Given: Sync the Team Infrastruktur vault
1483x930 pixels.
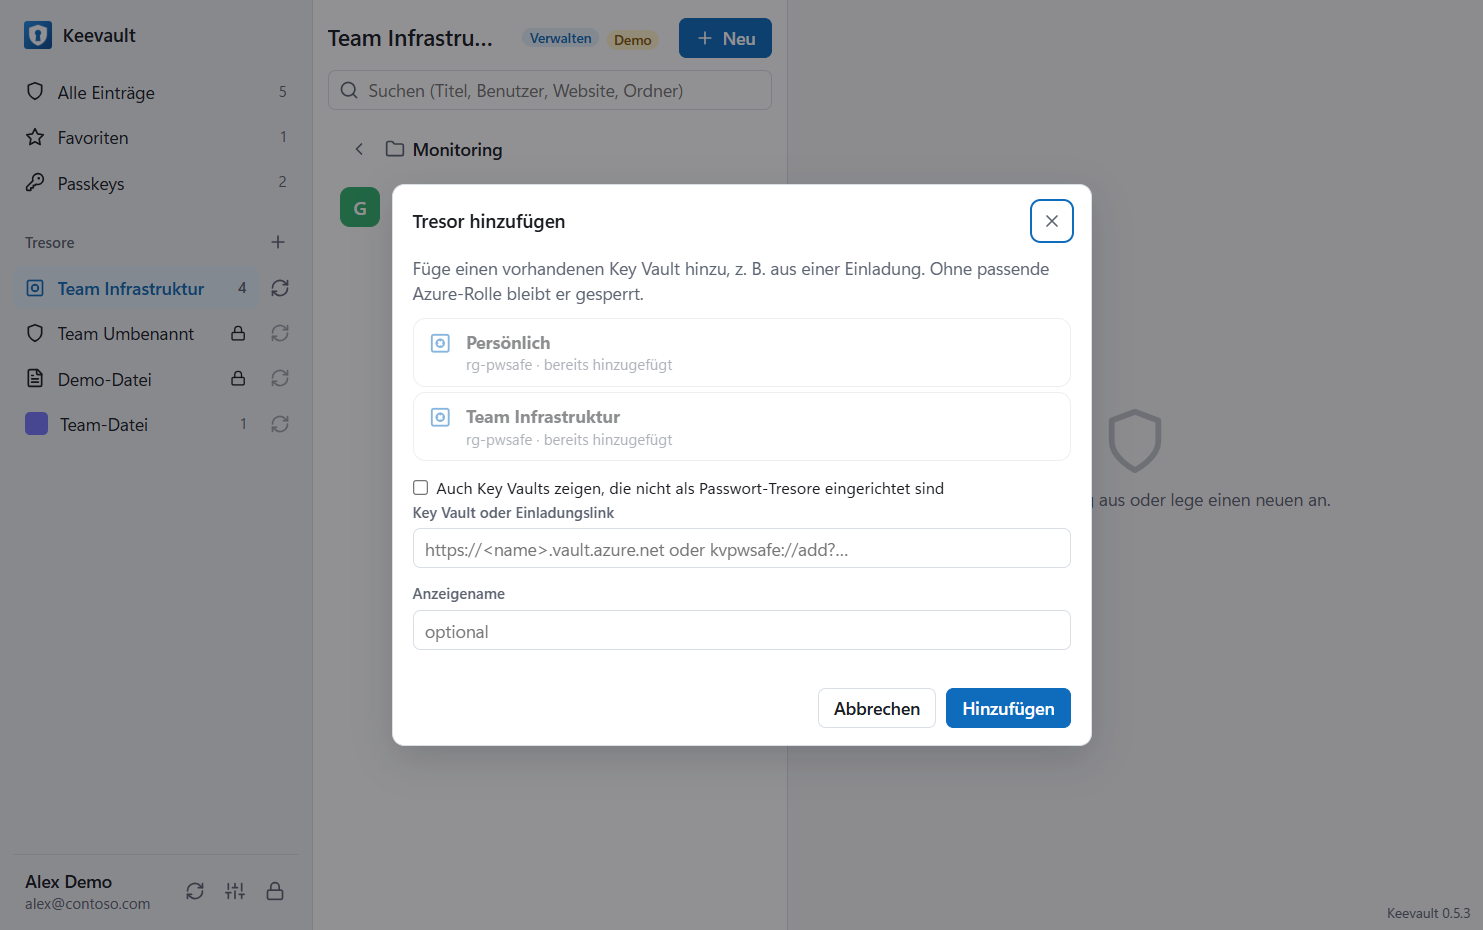Looking at the screenshot, I should pyautogui.click(x=280, y=288).
